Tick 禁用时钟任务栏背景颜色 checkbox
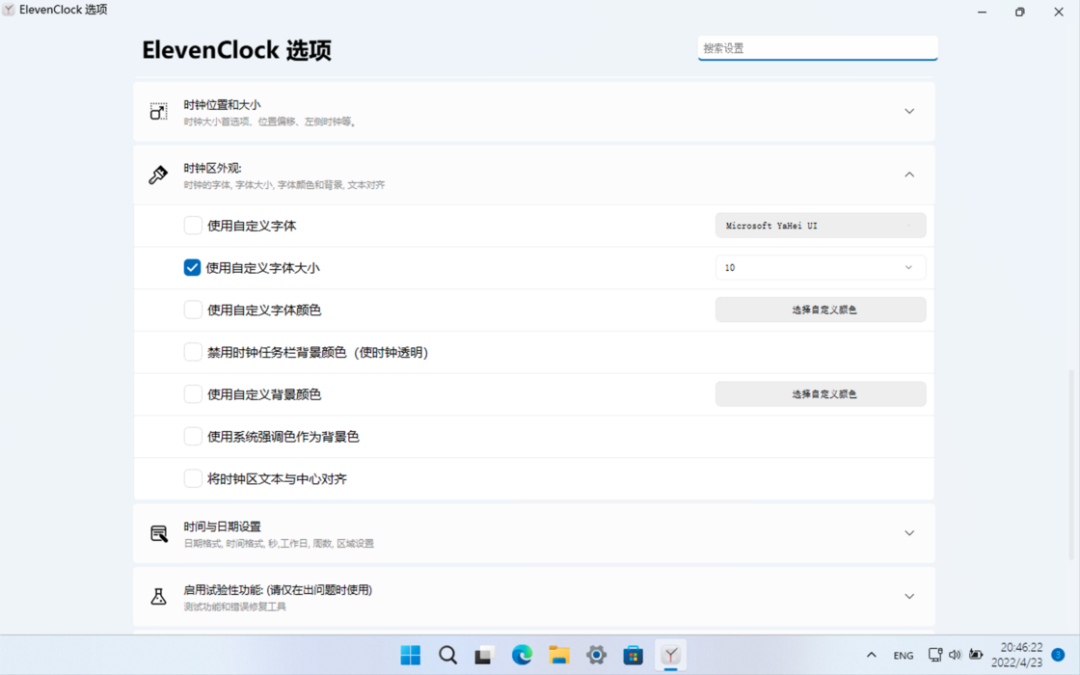The height and width of the screenshot is (675, 1080). click(193, 352)
